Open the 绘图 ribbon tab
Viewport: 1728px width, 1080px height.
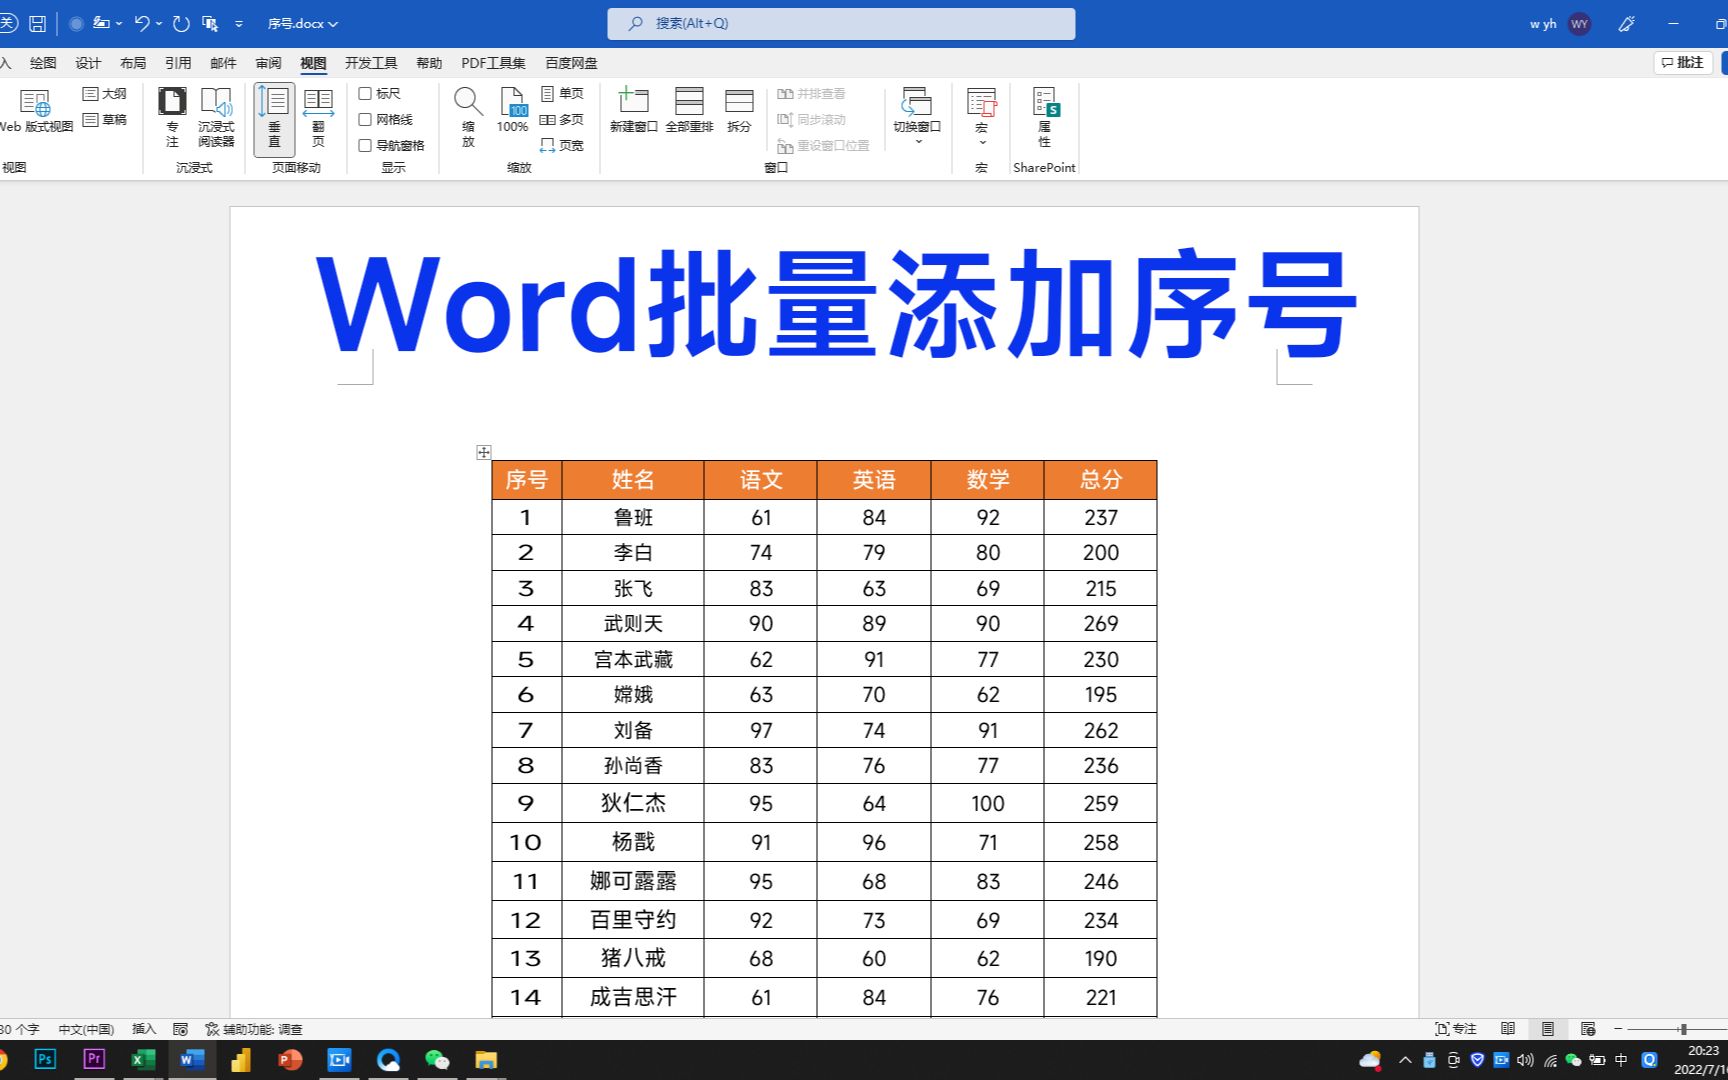pyautogui.click(x=43, y=63)
